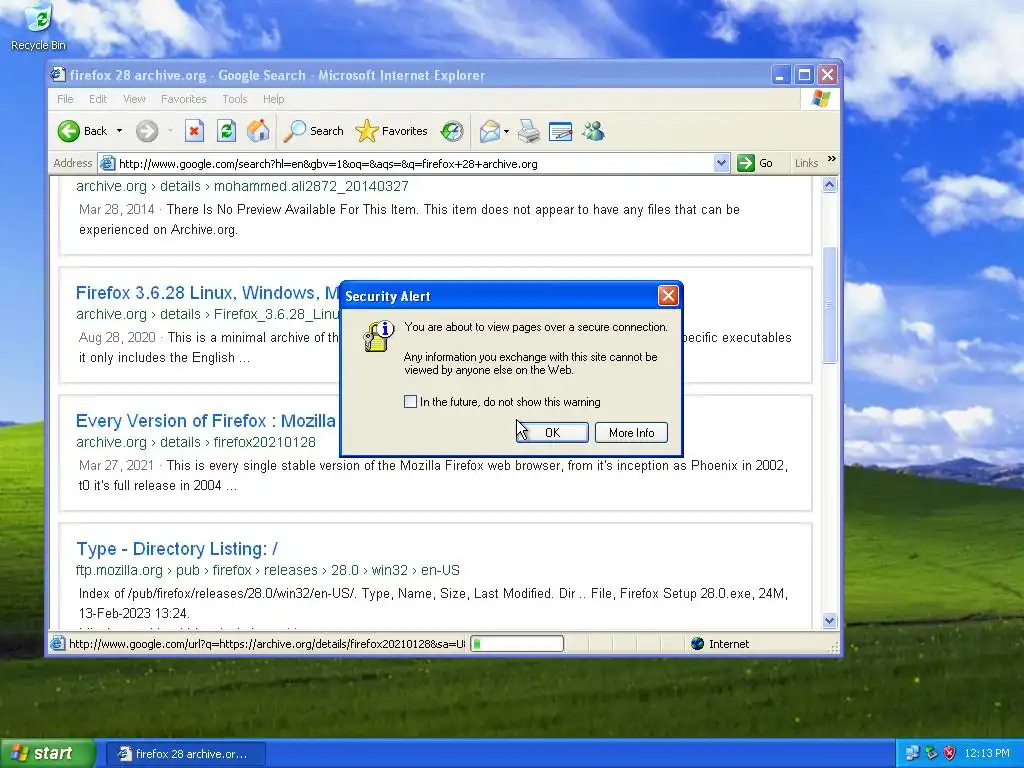The width and height of the screenshot is (1024, 768).
Task: Expand the Forward button dropdown arrow
Action: [x=170, y=131]
